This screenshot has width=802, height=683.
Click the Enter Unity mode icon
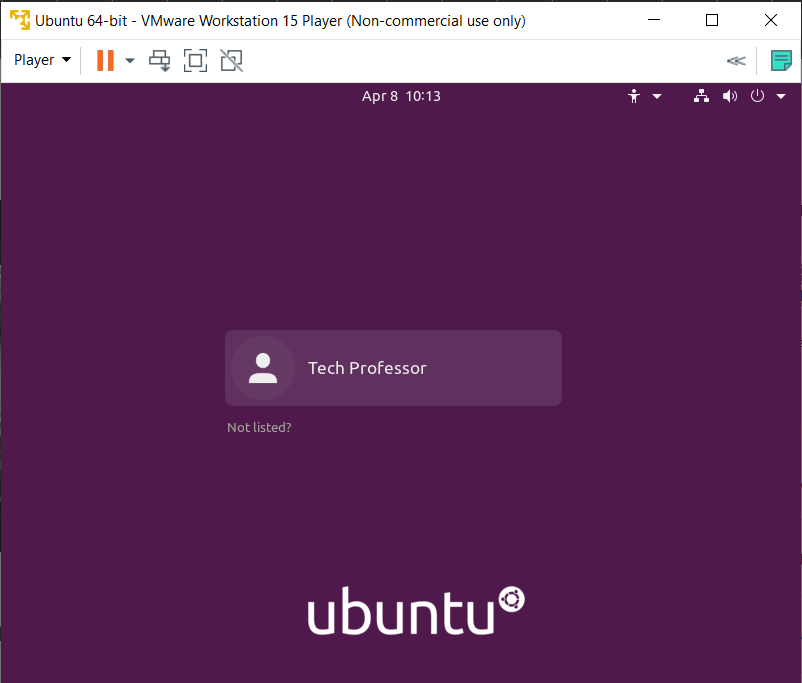[231, 60]
